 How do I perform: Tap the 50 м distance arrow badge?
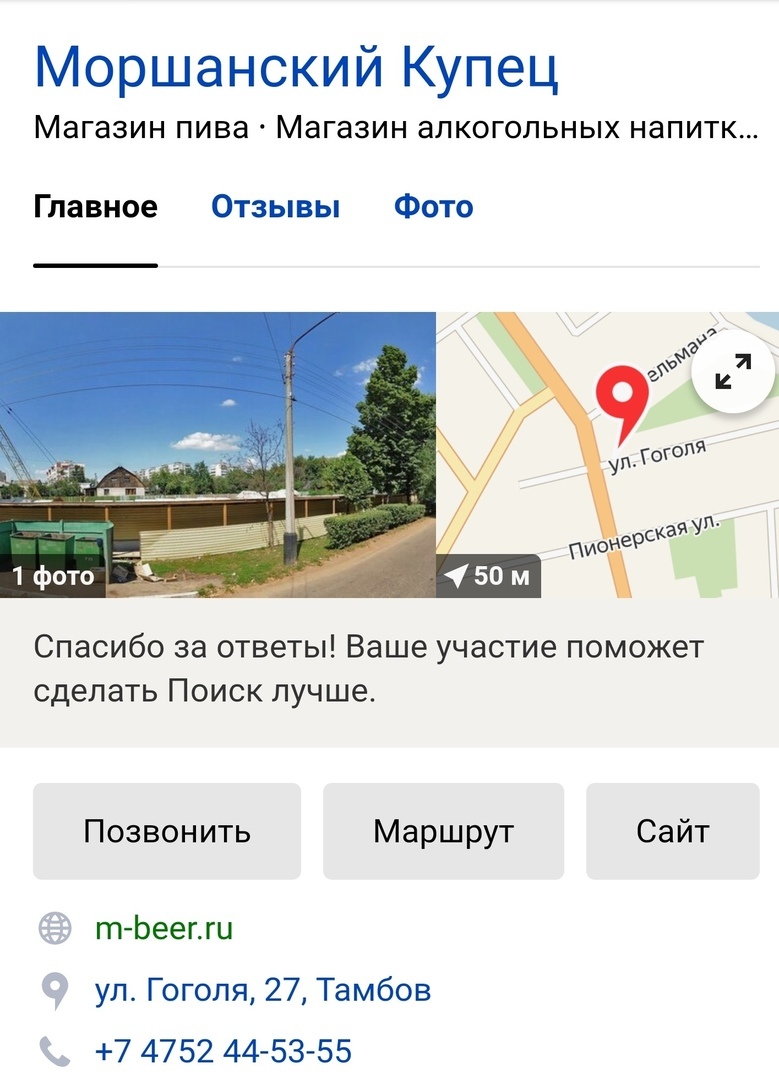click(488, 576)
